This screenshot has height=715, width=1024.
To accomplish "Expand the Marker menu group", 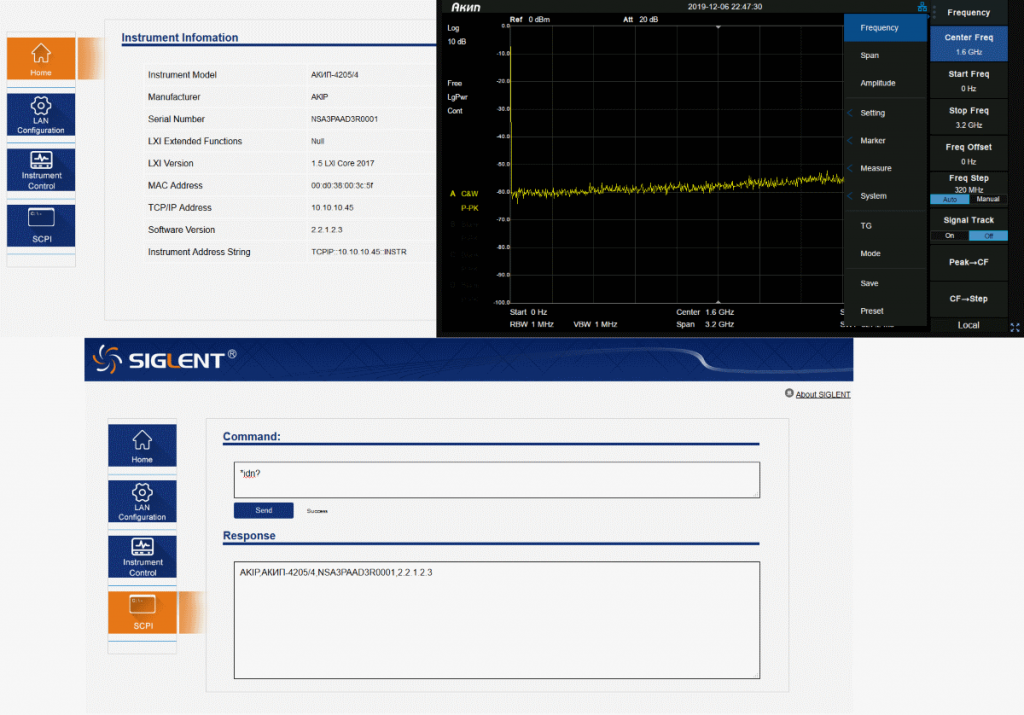I will (x=885, y=140).
